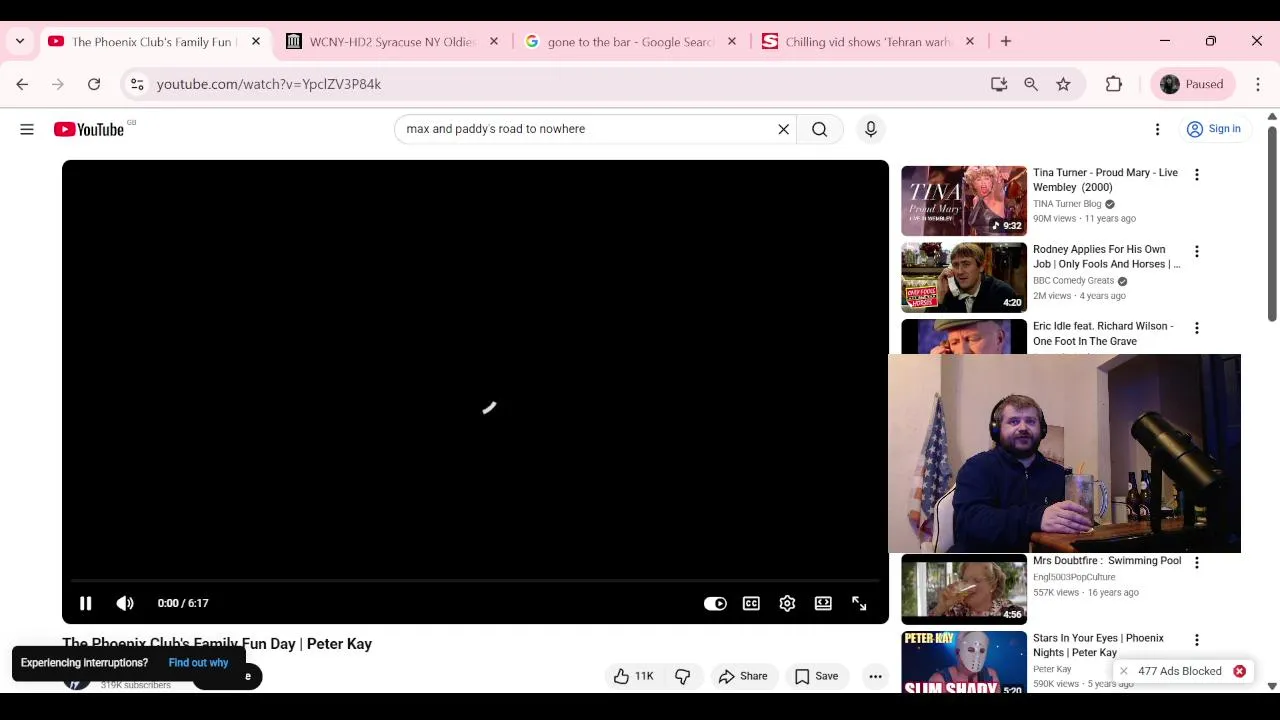Open the YouTube hamburger guide menu
This screenshot has height=720, width=1280.
[x=27, y=129]
